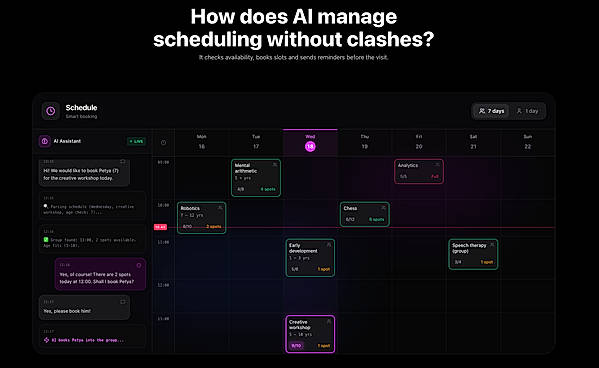Switch to the 1 day view
599x368 pixels.
coord(527,111)
